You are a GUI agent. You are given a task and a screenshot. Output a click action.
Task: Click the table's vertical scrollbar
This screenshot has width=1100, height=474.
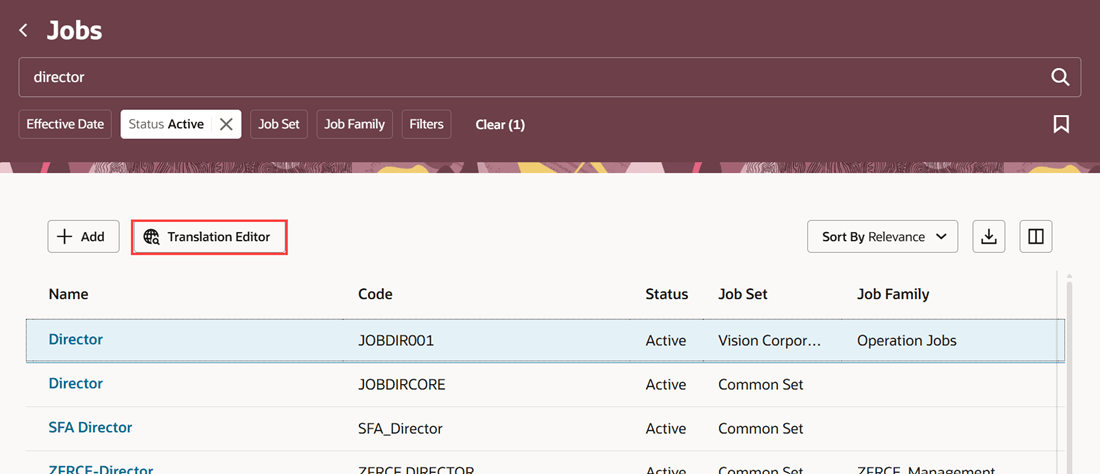(x=1068, y=375)
